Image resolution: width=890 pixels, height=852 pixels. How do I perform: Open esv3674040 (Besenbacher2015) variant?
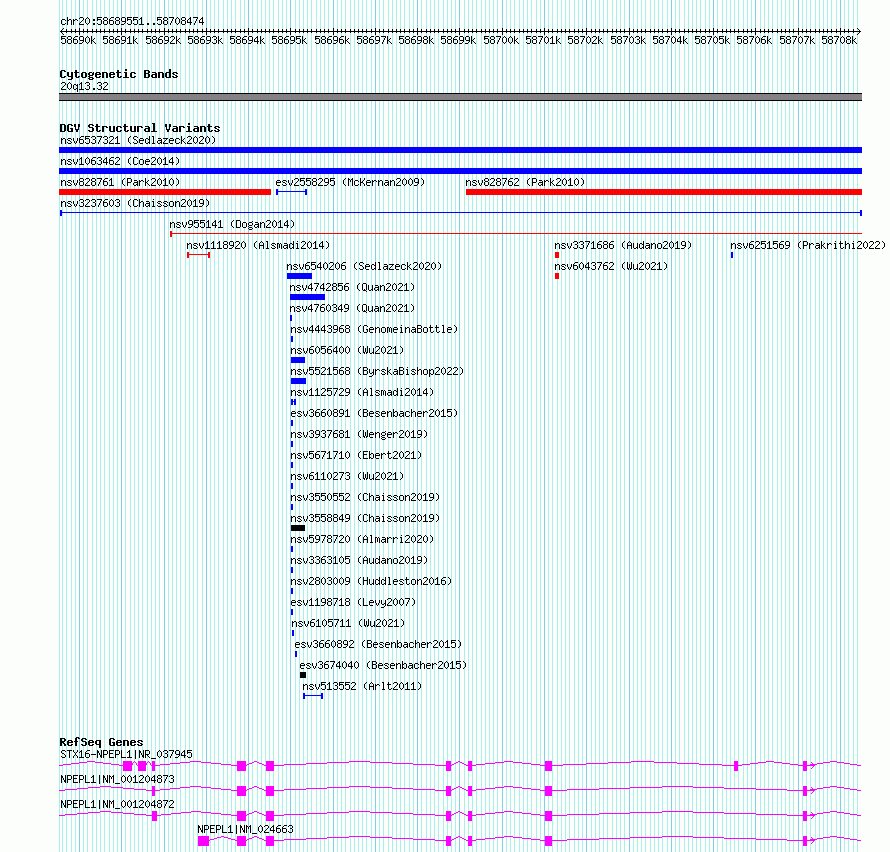click(383, 665)
